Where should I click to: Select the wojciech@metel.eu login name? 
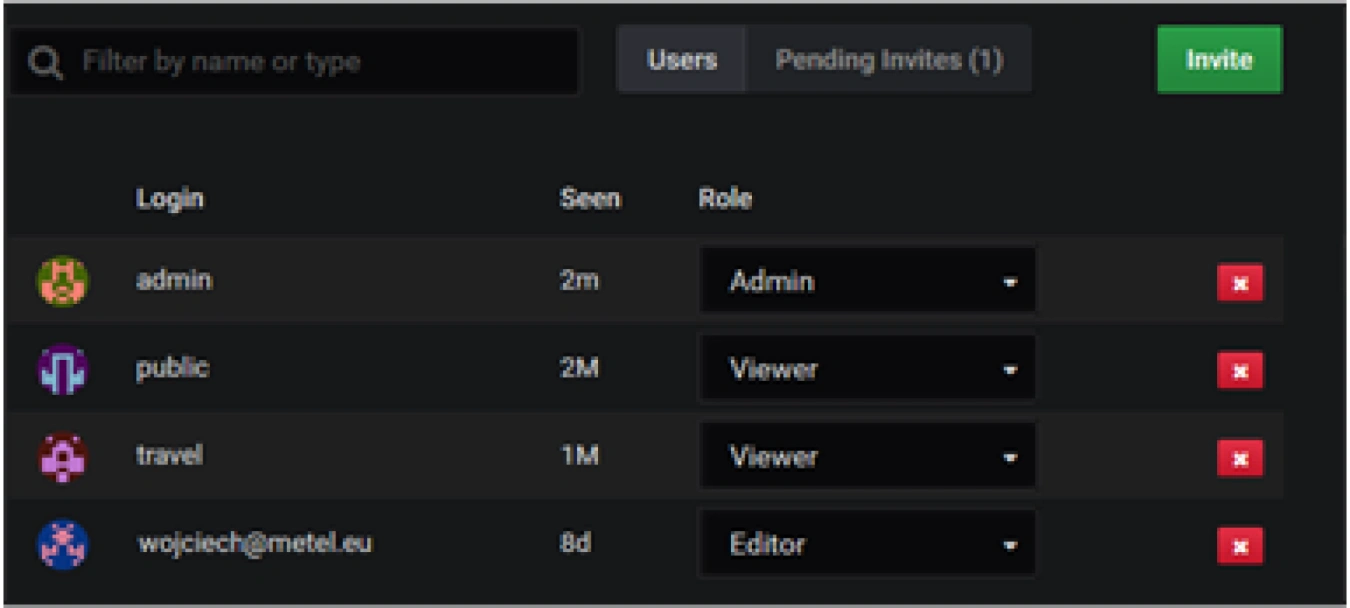[x=254, y=544]
